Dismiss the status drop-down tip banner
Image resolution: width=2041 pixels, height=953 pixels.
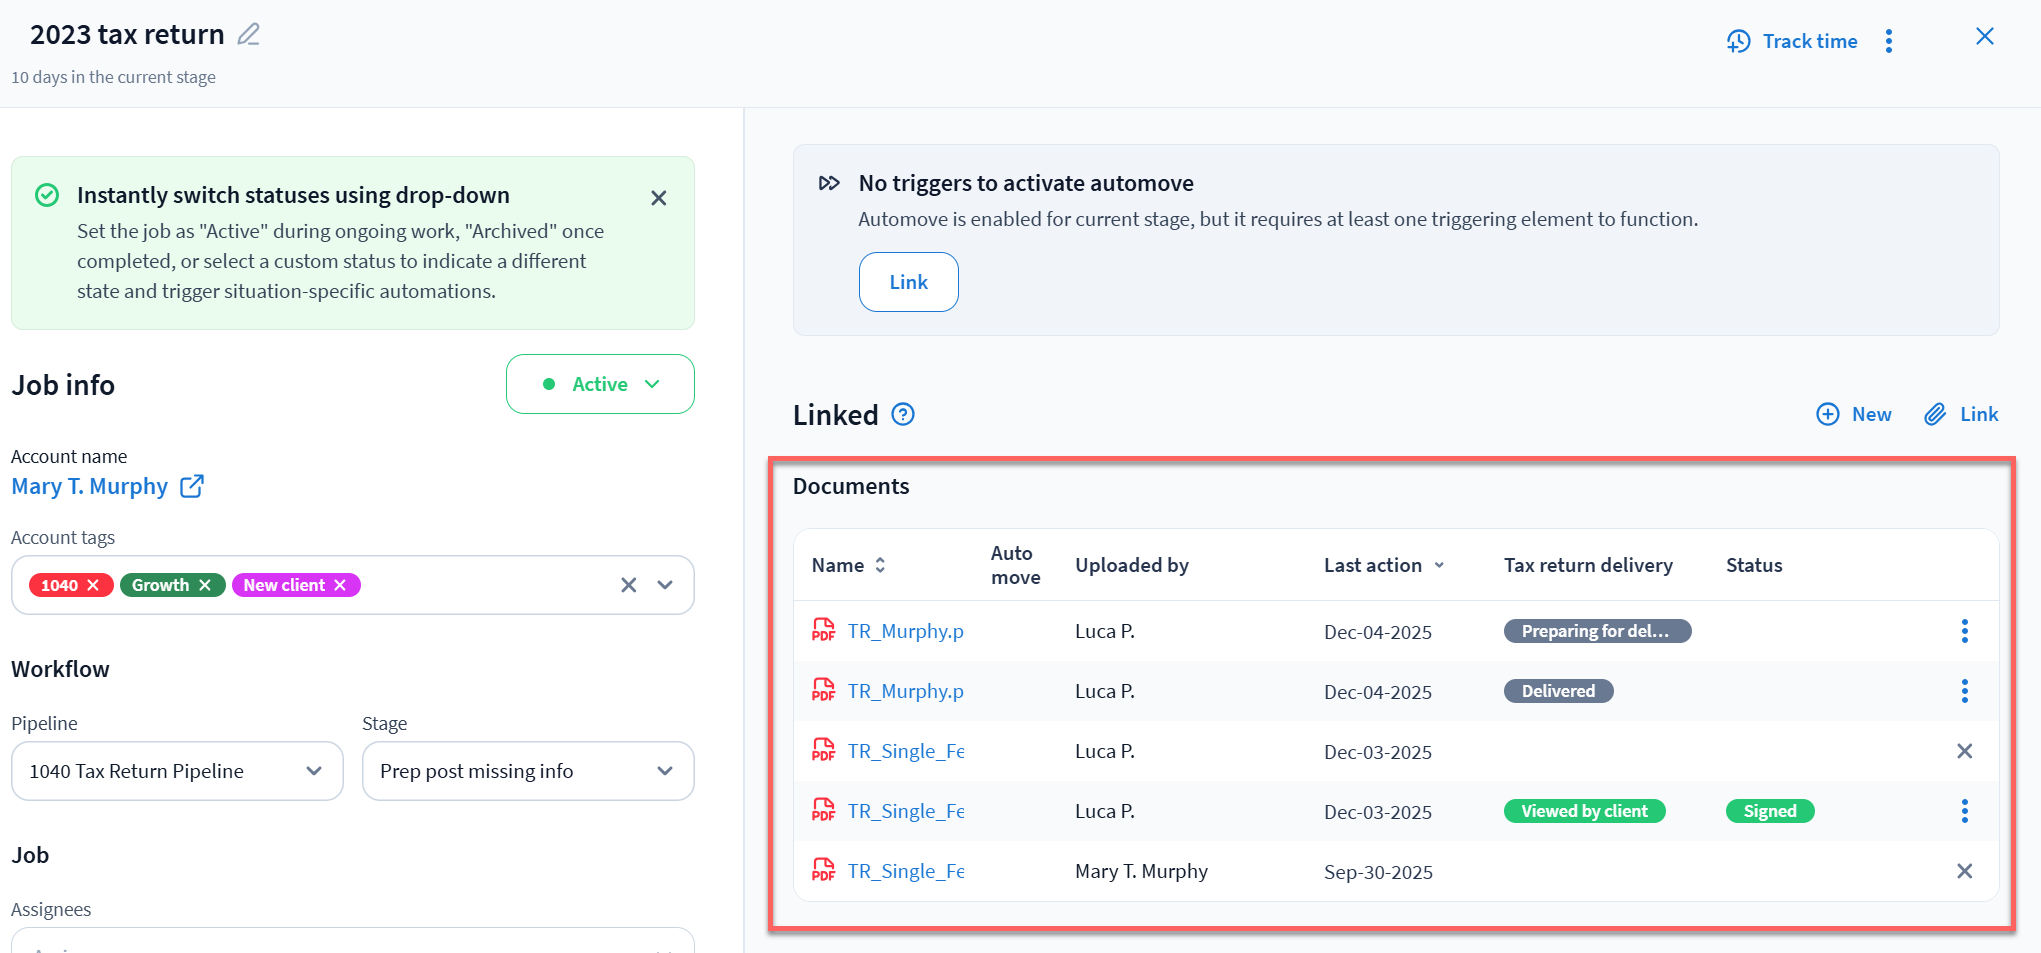[x=658, y=198]
